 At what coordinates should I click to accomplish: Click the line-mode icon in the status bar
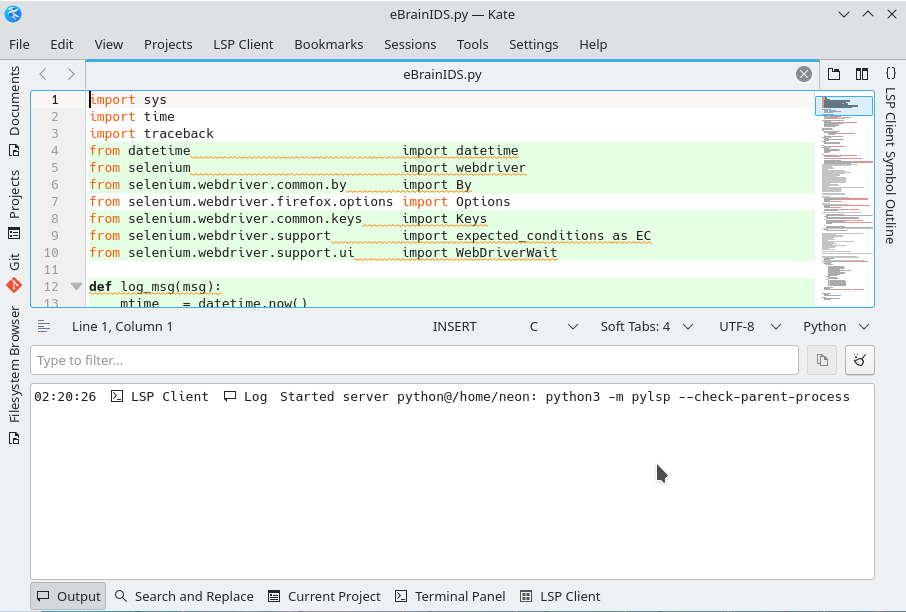[x=44, y=327]
